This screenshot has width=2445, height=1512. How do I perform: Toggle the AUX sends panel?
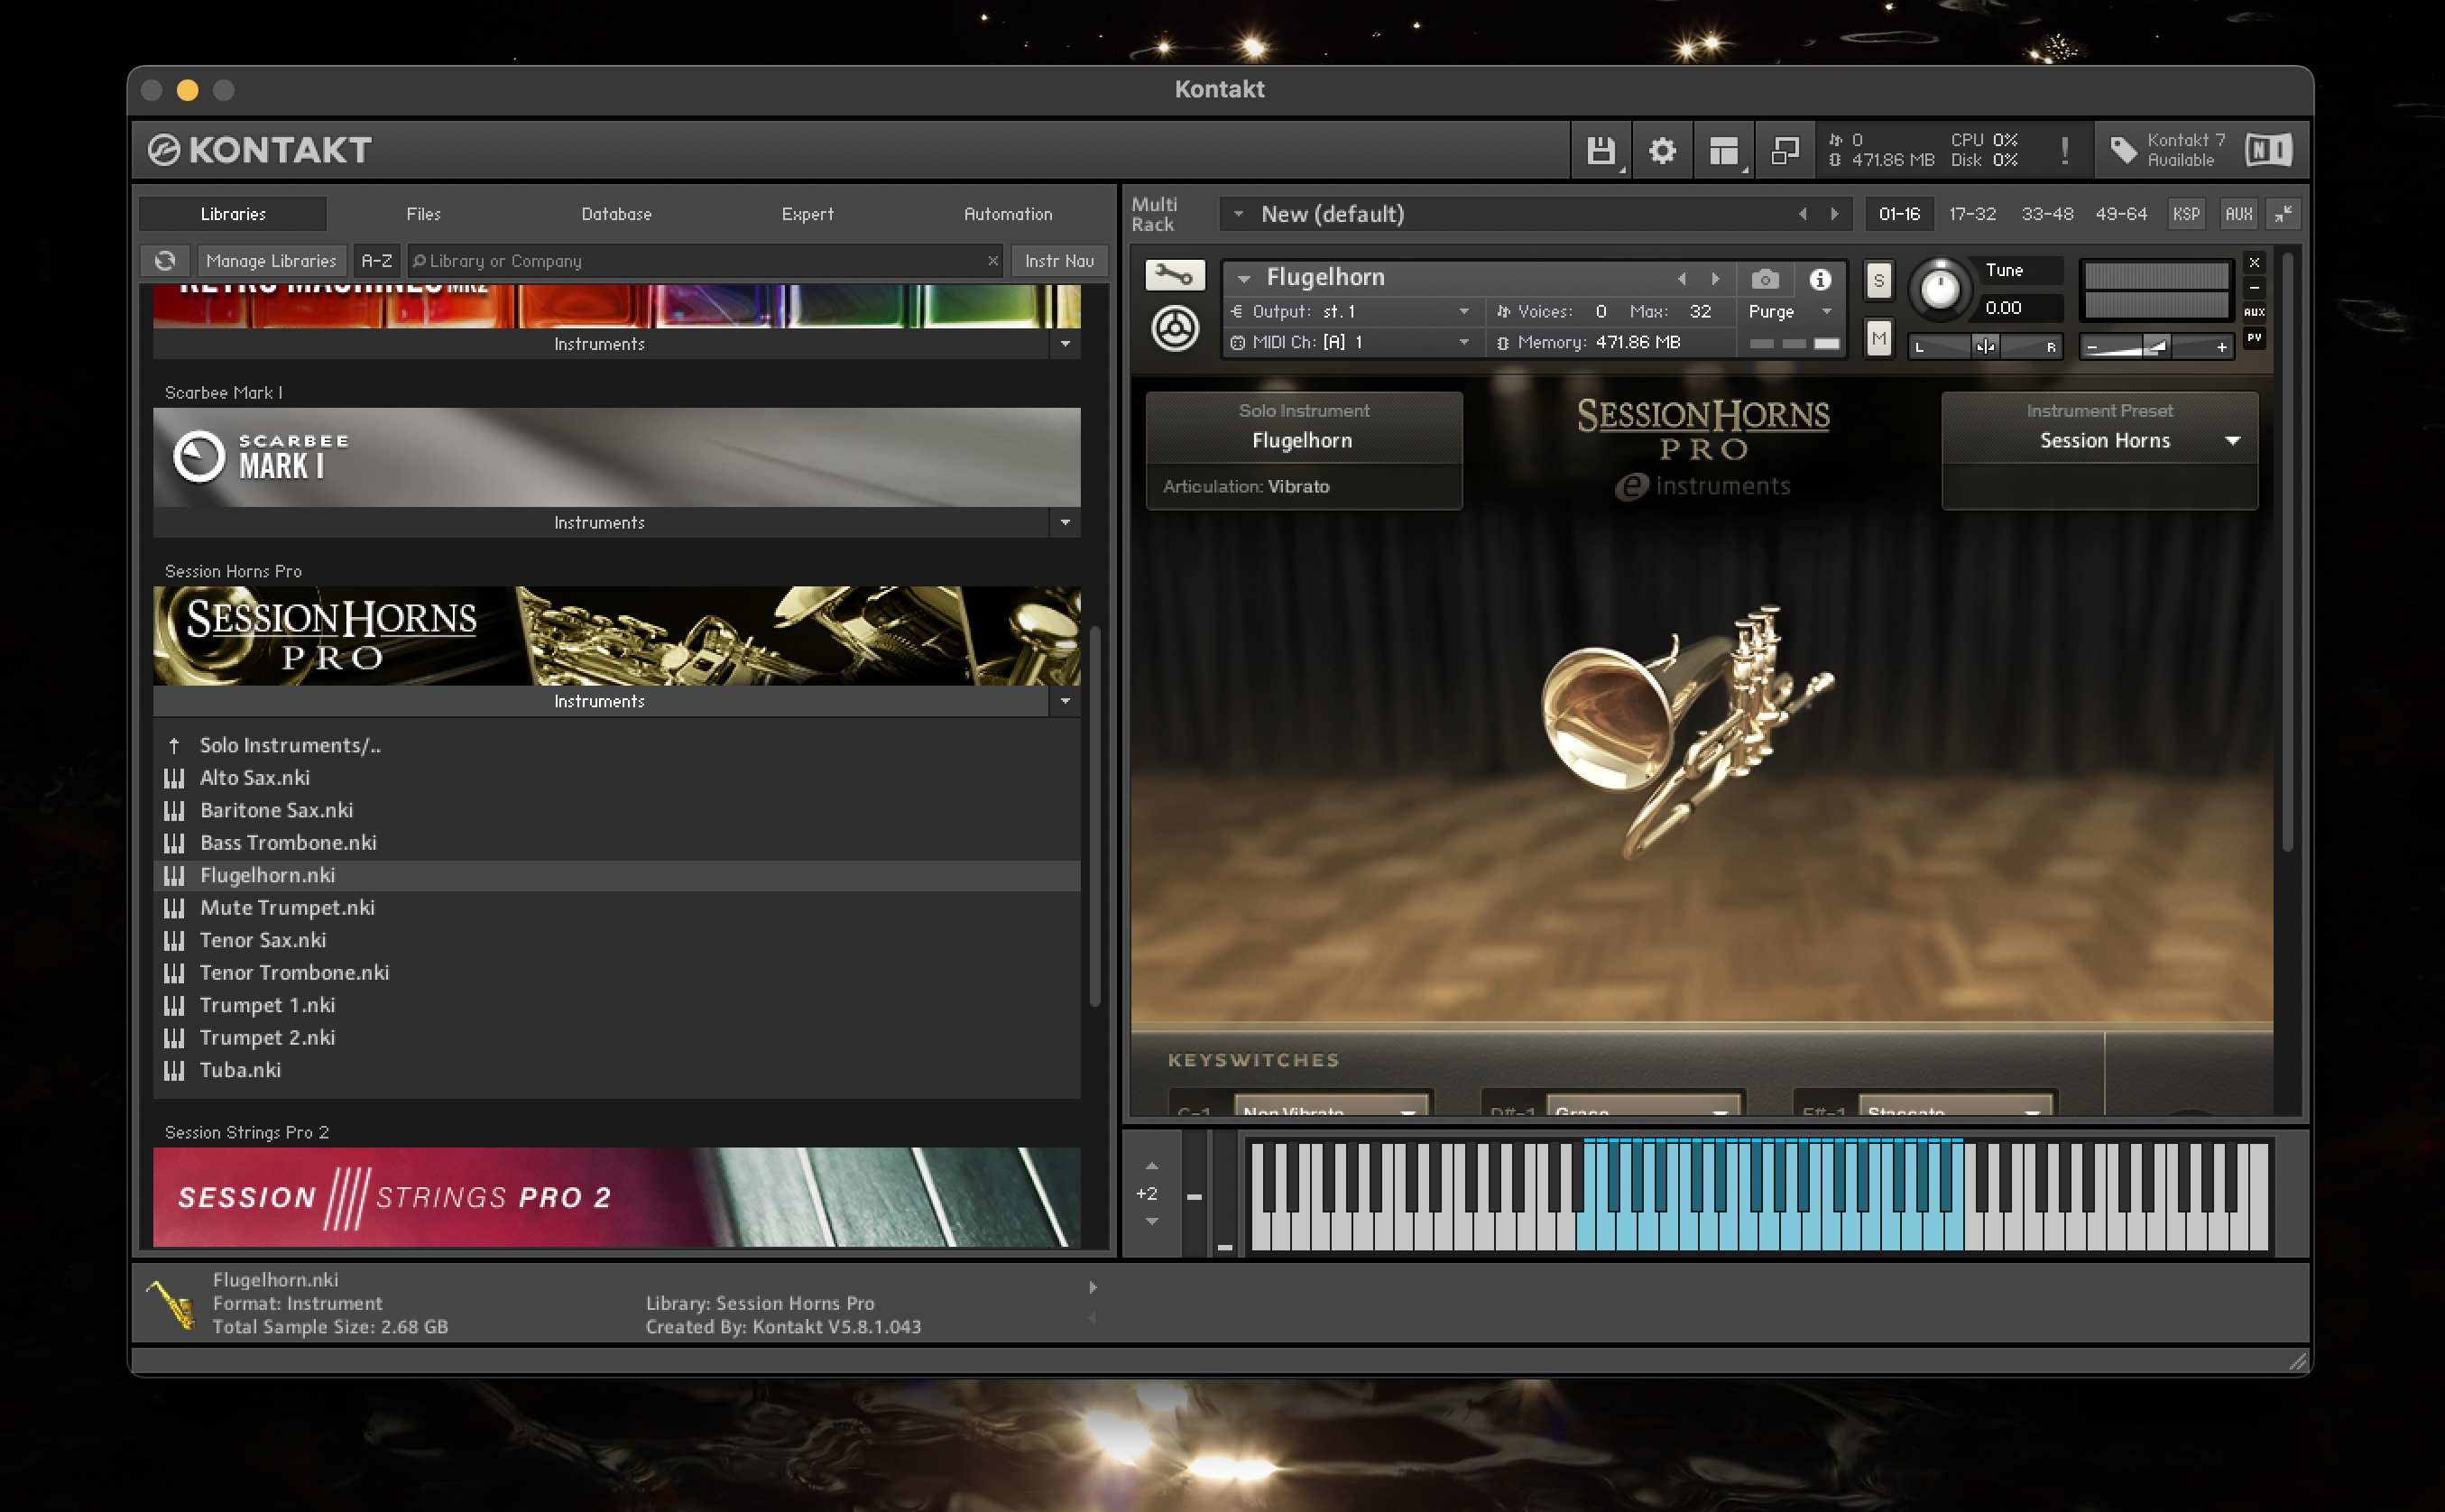tap(2254, 312)
